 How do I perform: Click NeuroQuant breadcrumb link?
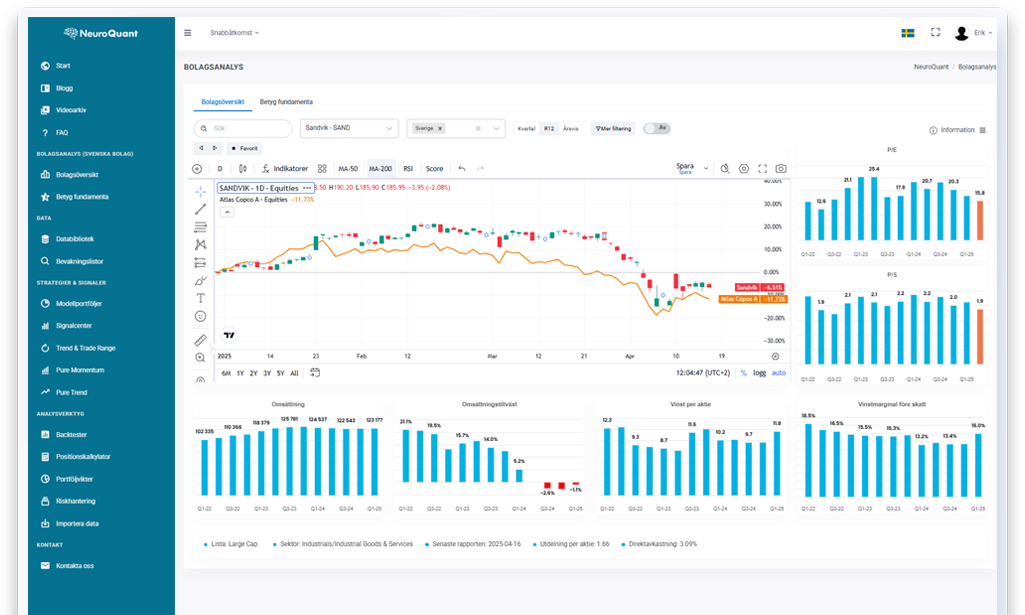coord(931,67)
